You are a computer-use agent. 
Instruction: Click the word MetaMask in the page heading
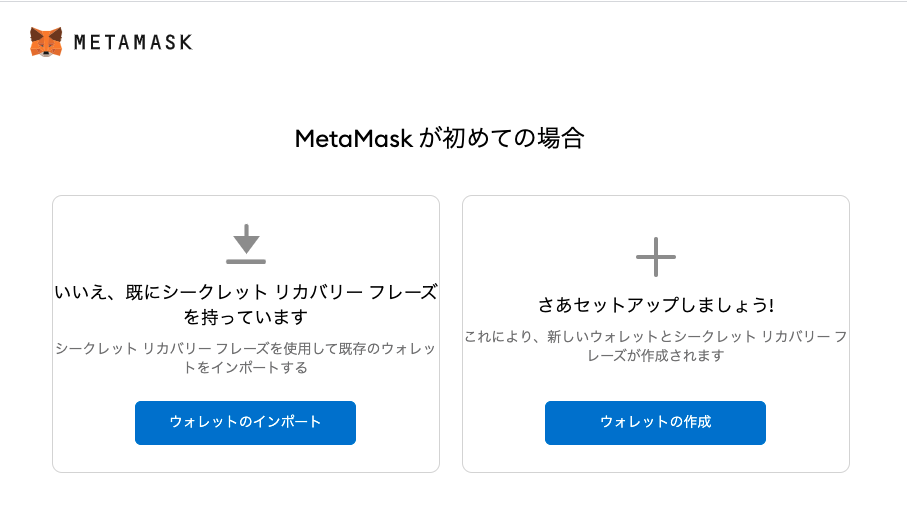pyautogui.click(x=353, y=139)
